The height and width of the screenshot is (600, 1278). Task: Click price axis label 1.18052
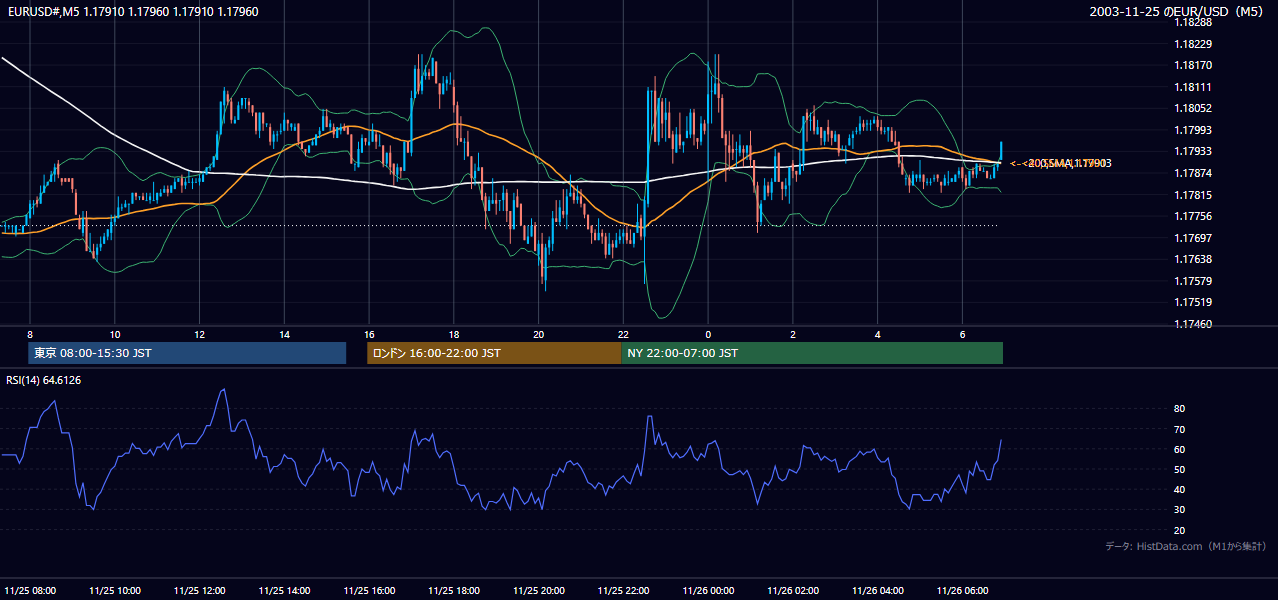tap(1192, 108)
